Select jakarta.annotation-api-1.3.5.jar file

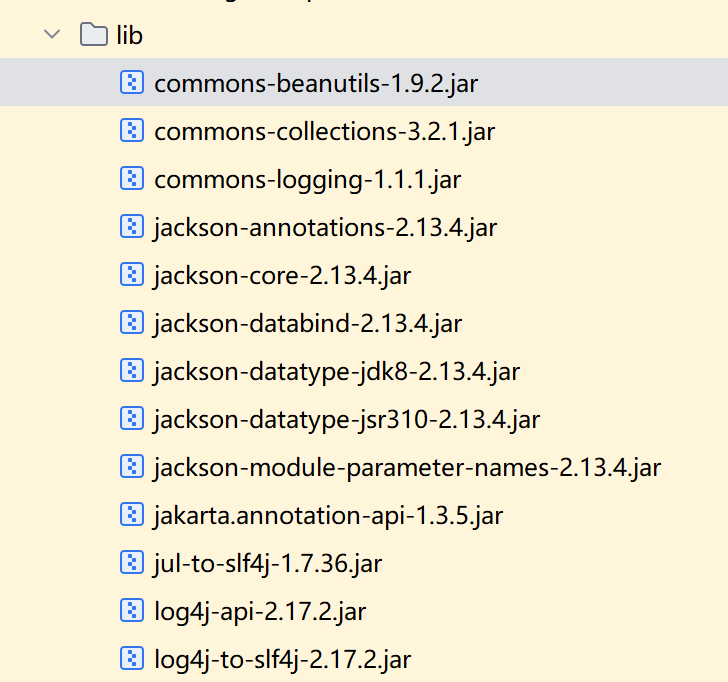click(x=328, y=515)
